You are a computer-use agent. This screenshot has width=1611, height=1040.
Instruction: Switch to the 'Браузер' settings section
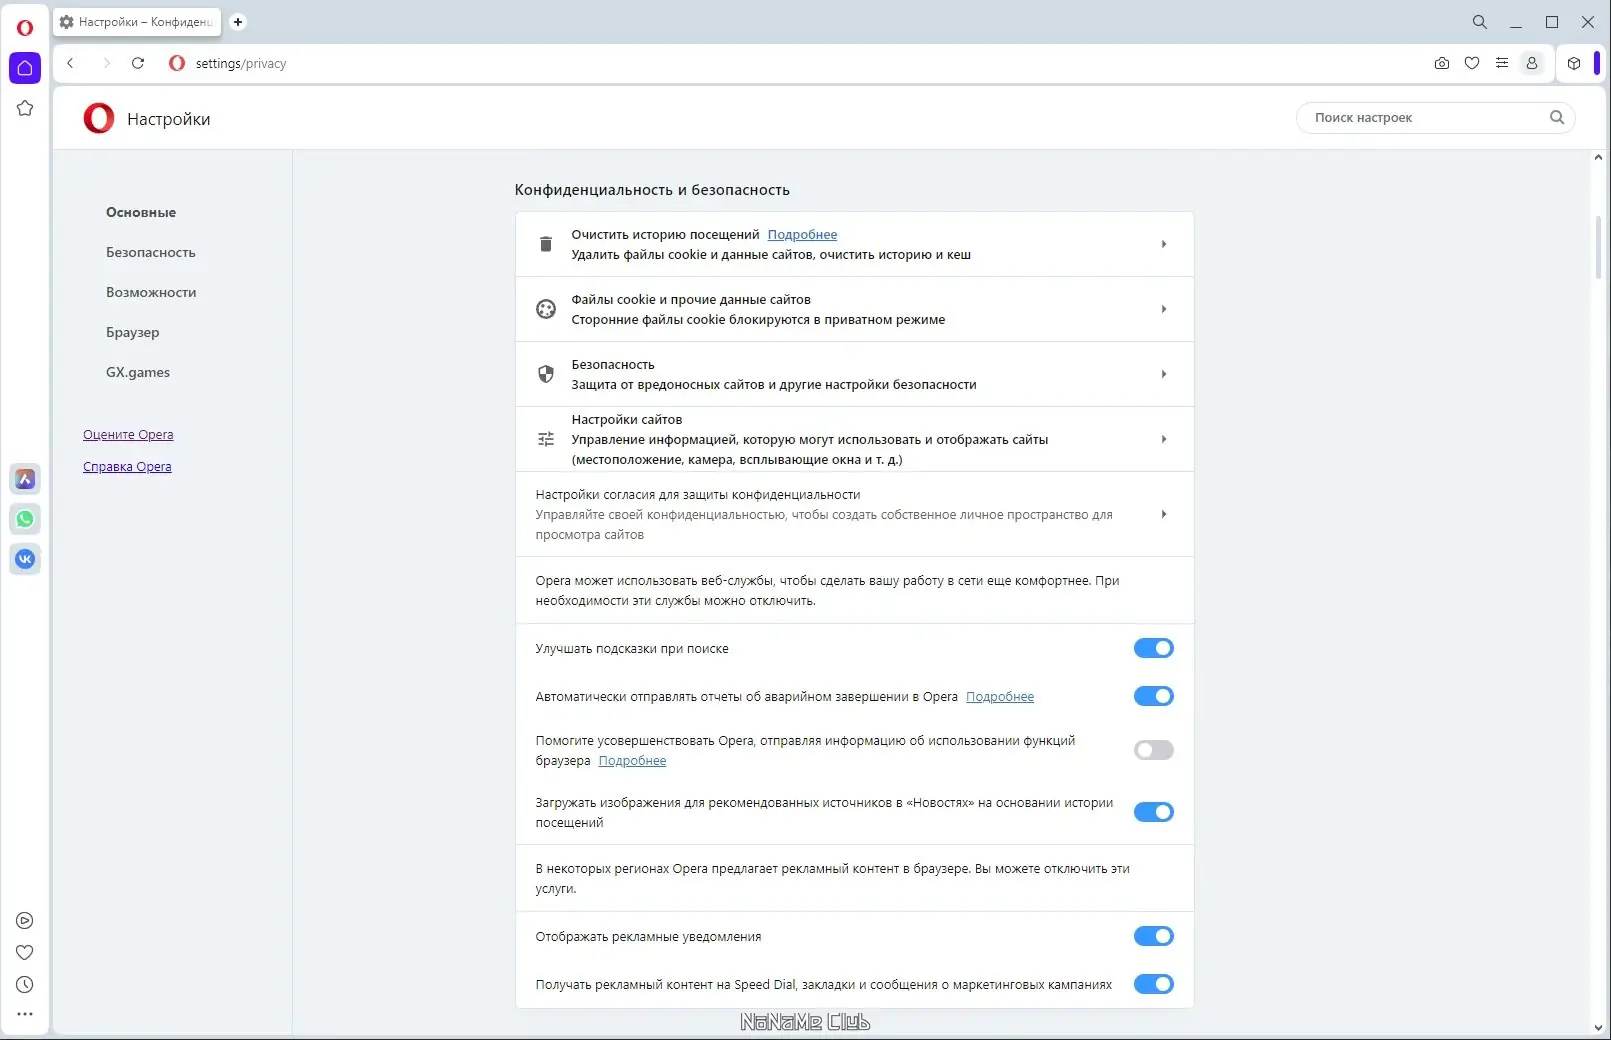133,332
